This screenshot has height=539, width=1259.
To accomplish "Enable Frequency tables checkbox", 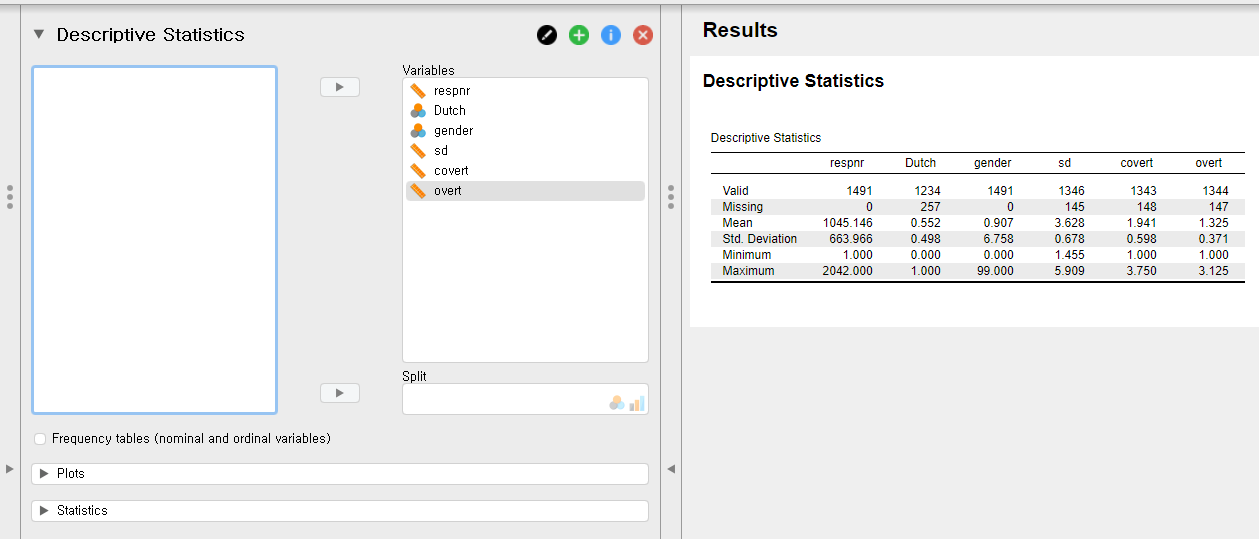I will (40, 439).
